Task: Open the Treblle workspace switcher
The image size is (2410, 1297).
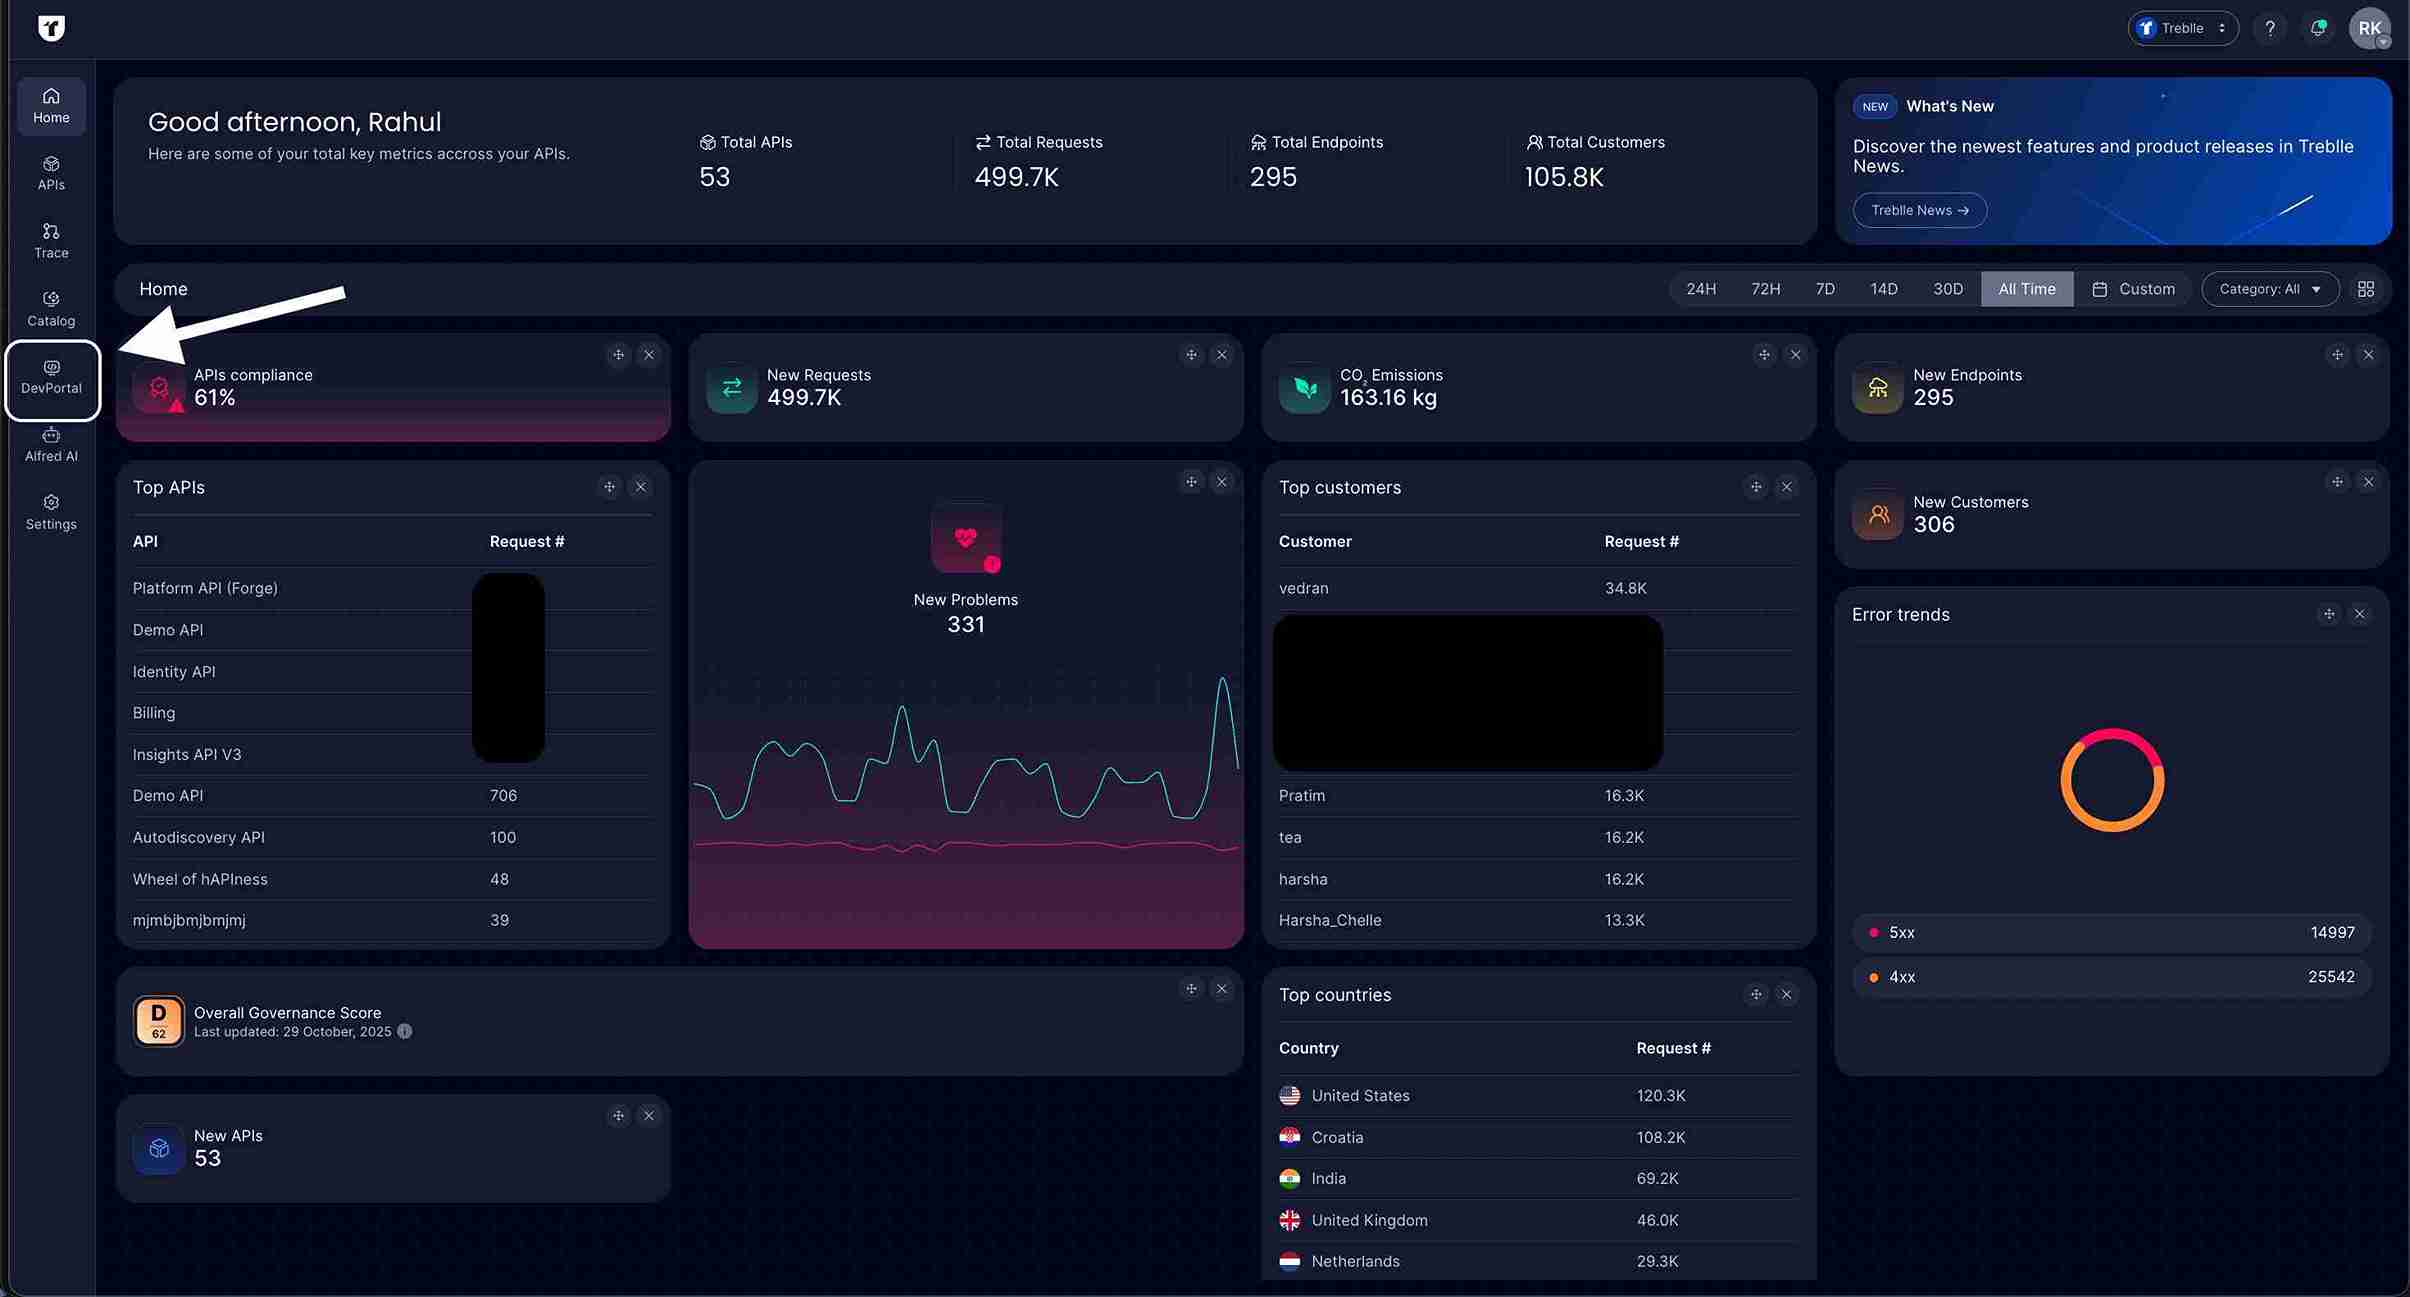Action: click(2182, 28)
